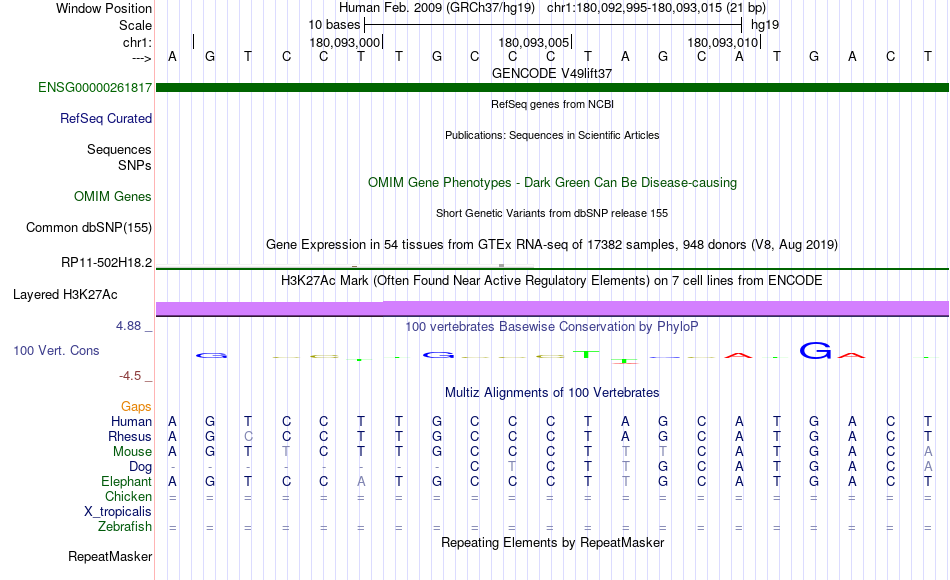Click the Scale label
Image resolution: width=950 pixels, height=580 pixels.
tap(136, 25)
